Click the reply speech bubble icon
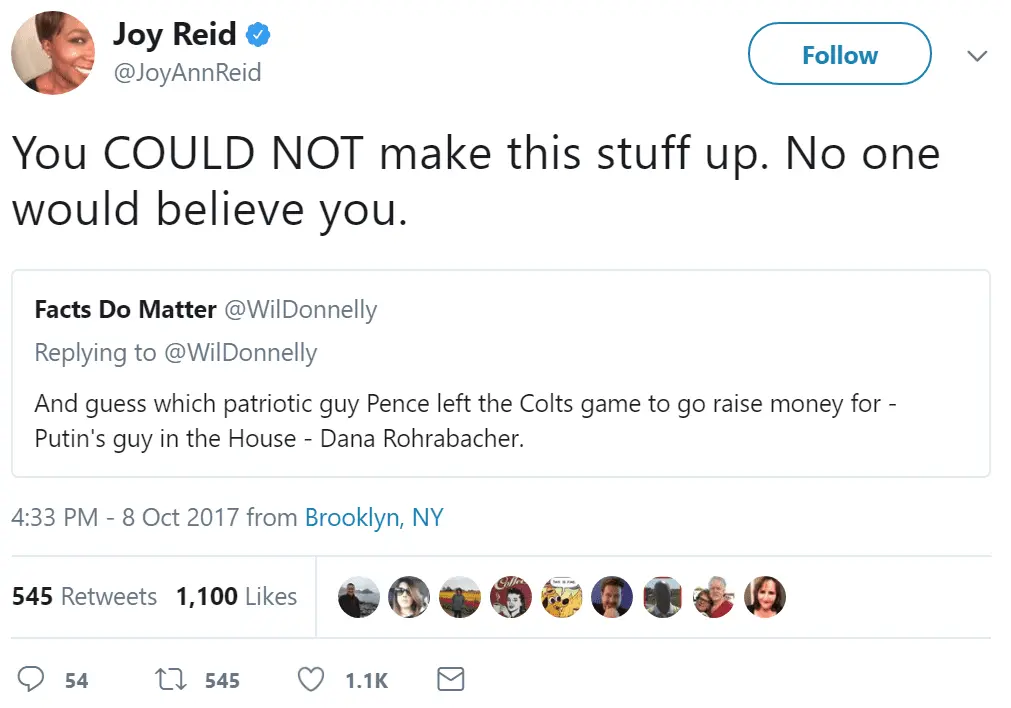Screen dimensions: 1011x708 click(32, 680)
